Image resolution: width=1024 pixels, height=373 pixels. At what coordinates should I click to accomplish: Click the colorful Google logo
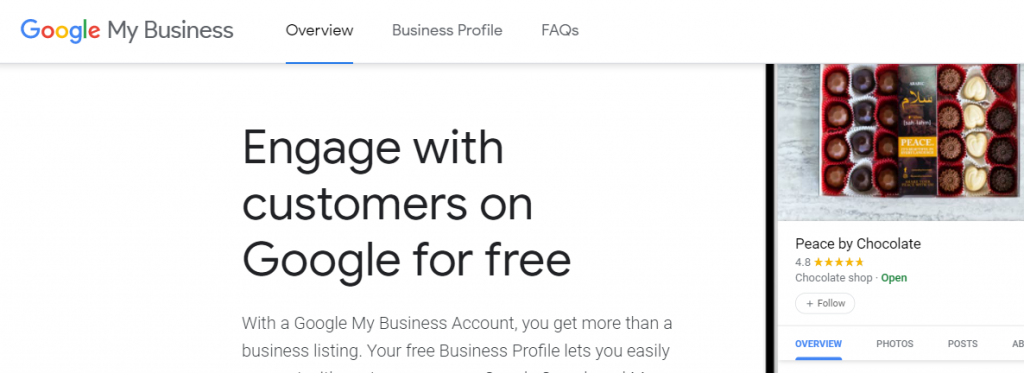tap(60, 30)
